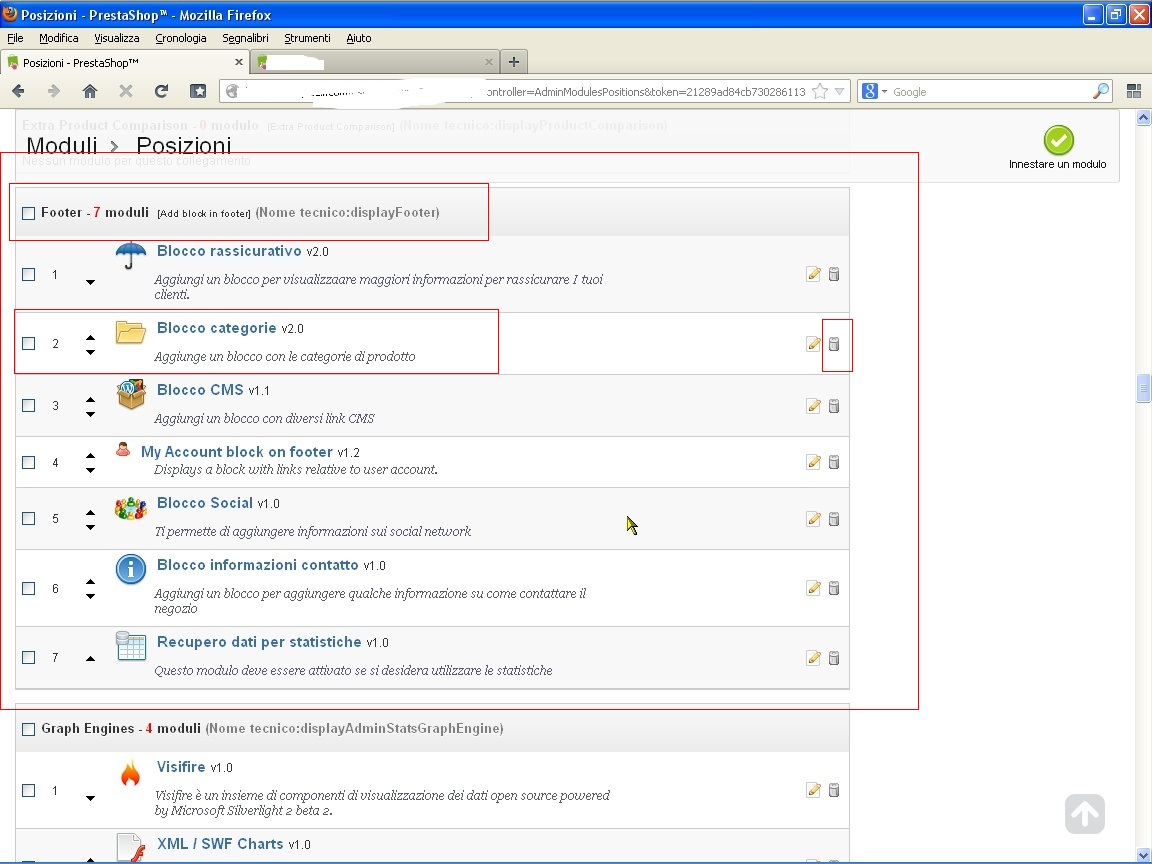Open the bookmarks star toolbar button
Screen dimensions: 1152x864
click(198, 91)
